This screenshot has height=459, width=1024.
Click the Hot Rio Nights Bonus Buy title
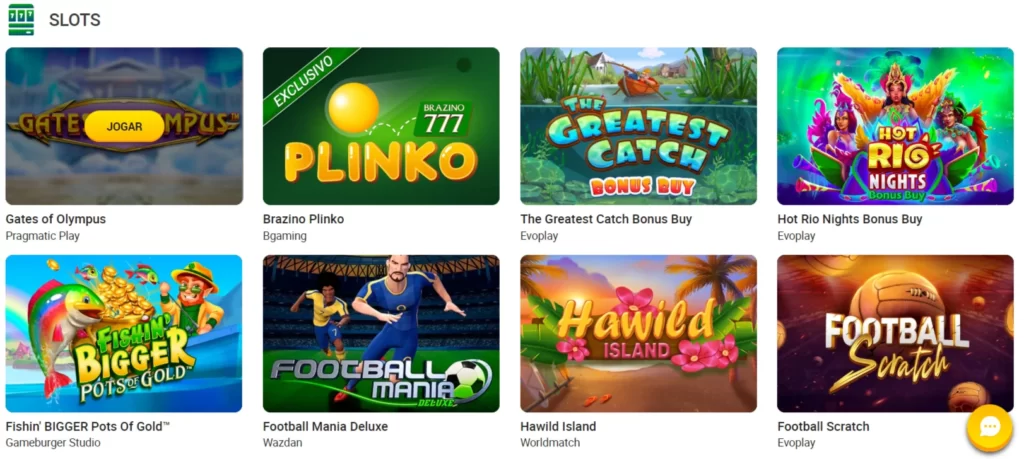[x=850, y=219]
